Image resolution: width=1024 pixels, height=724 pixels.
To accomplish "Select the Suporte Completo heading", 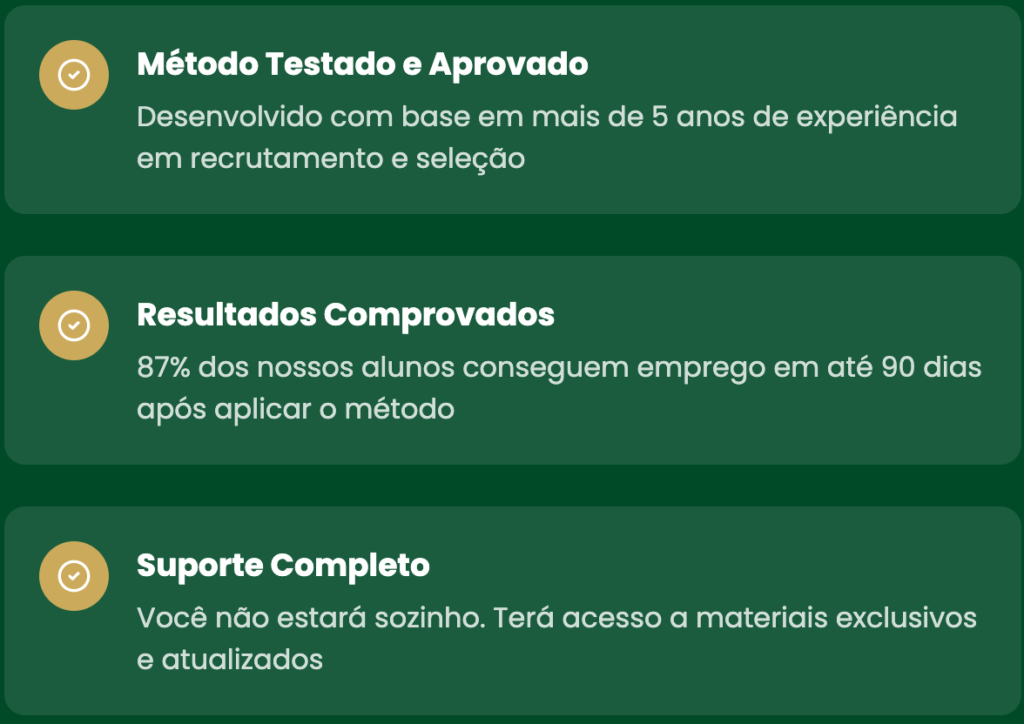I will point(283,566).
